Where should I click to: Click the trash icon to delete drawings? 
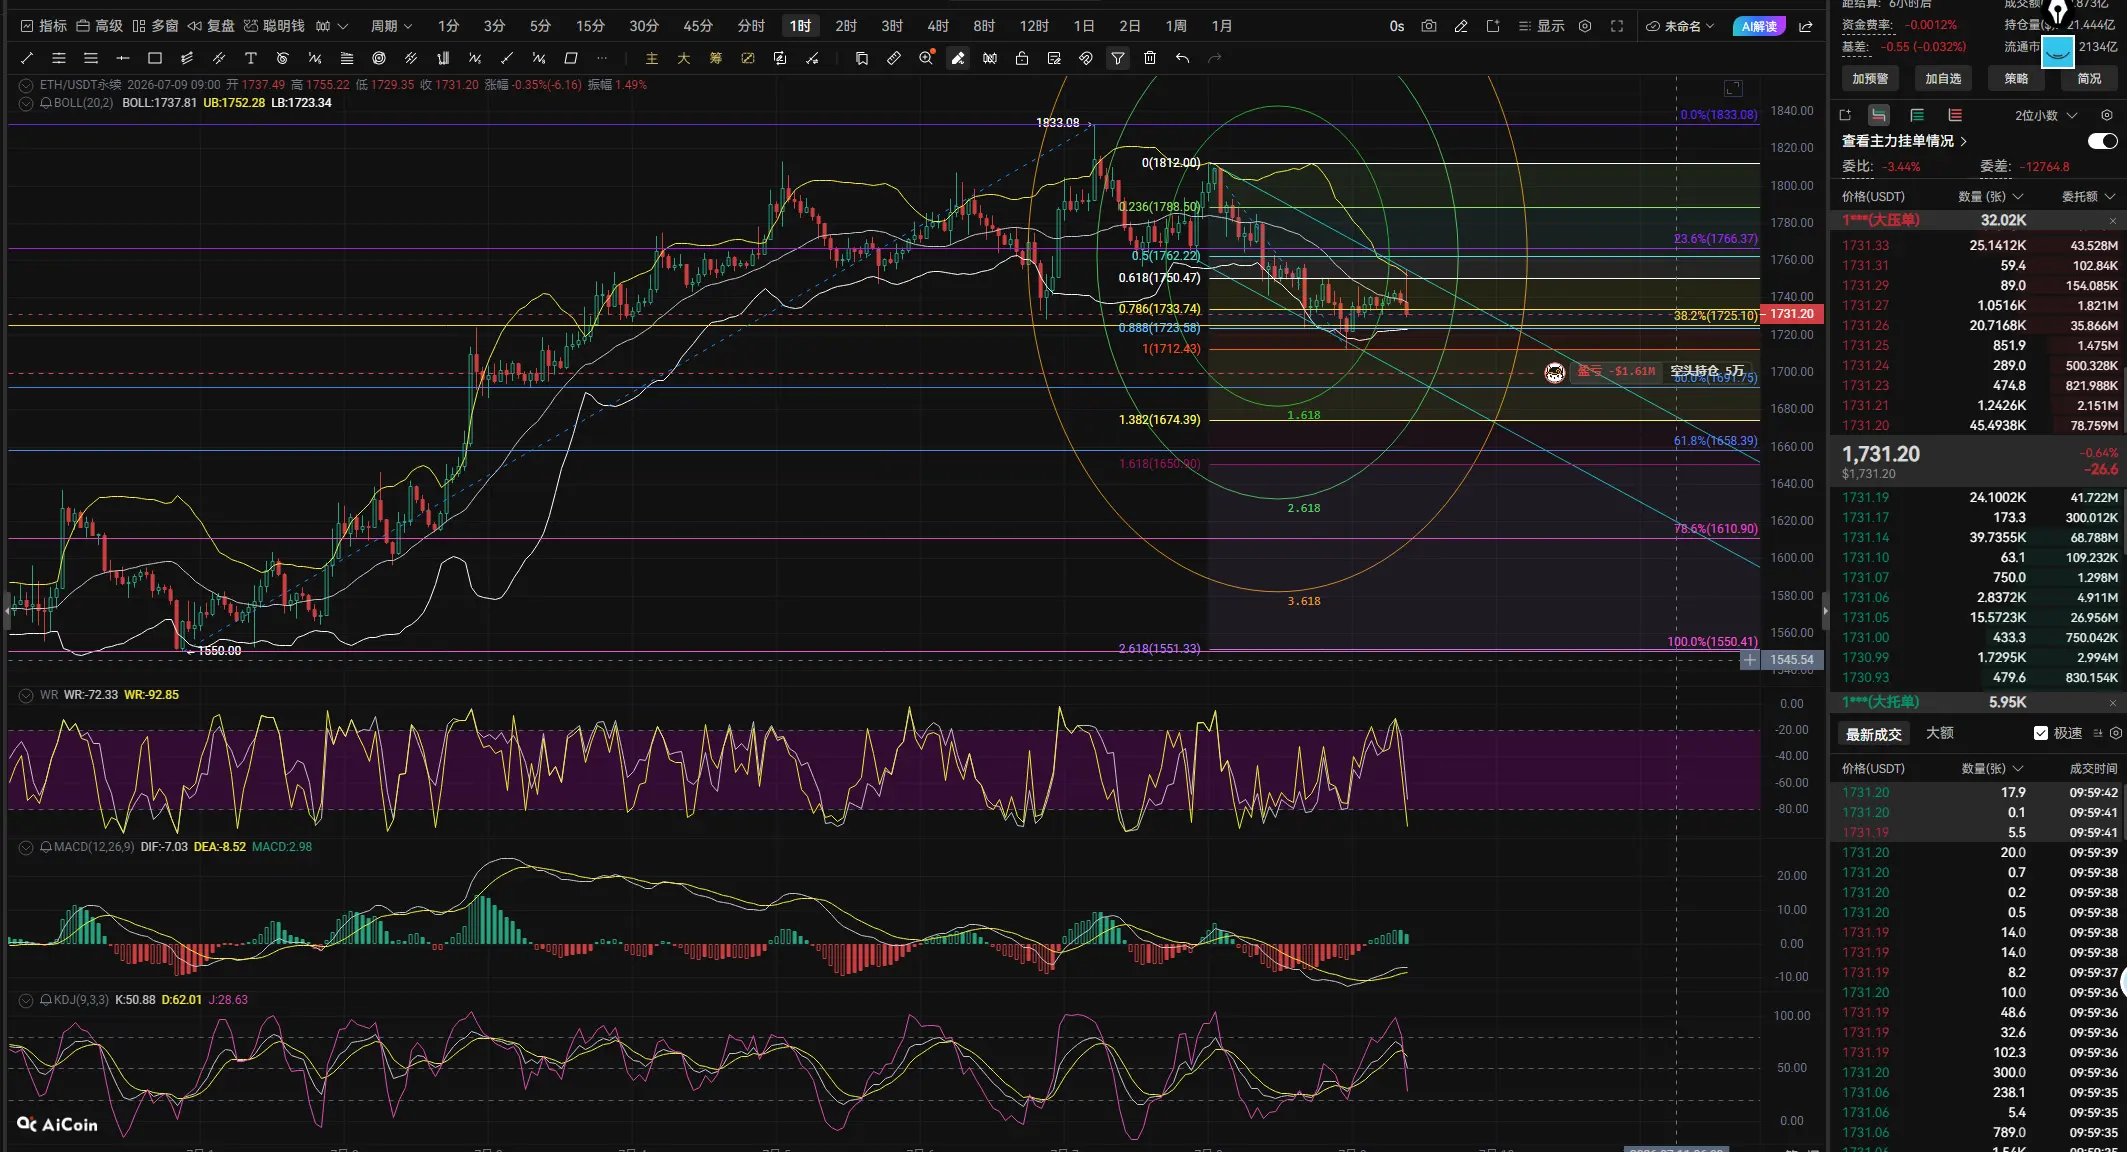1150,58
